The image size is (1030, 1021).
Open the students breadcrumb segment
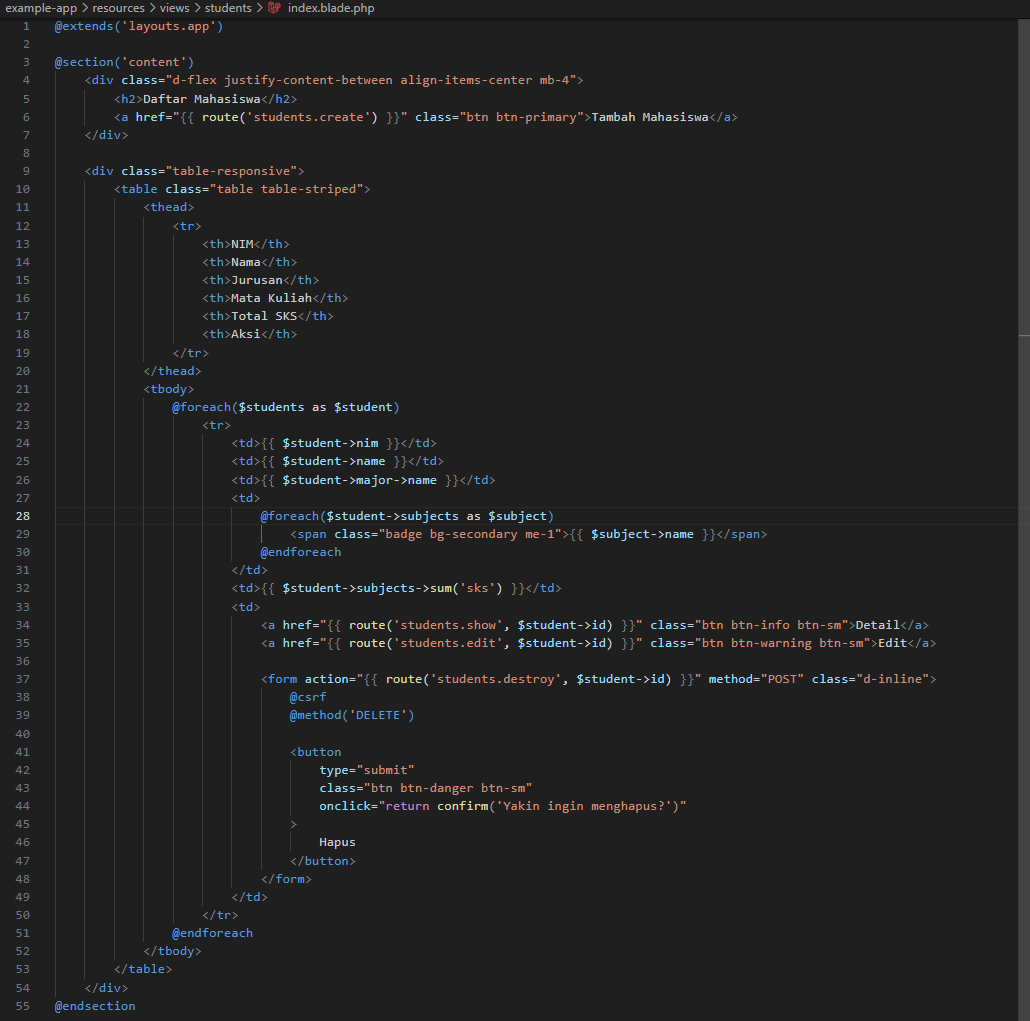(x=228, y=8)
